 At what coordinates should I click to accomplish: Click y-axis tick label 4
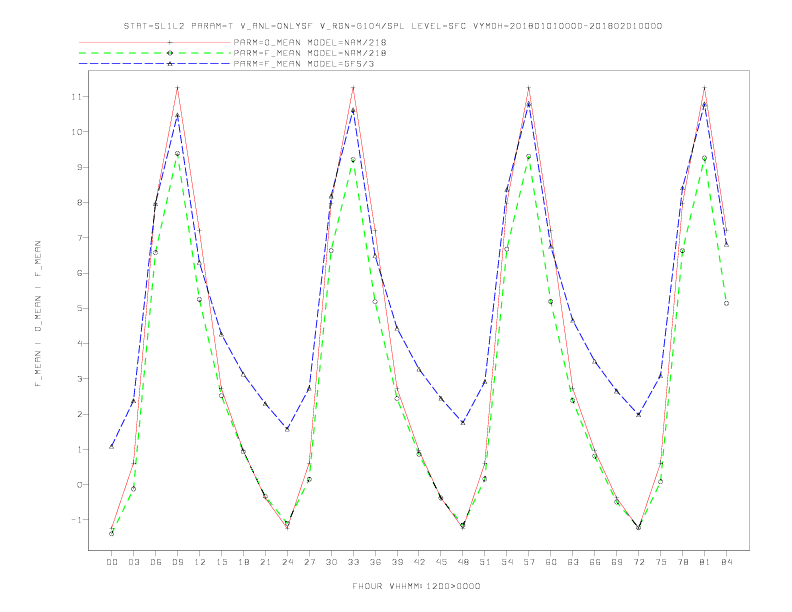[79, 343]
